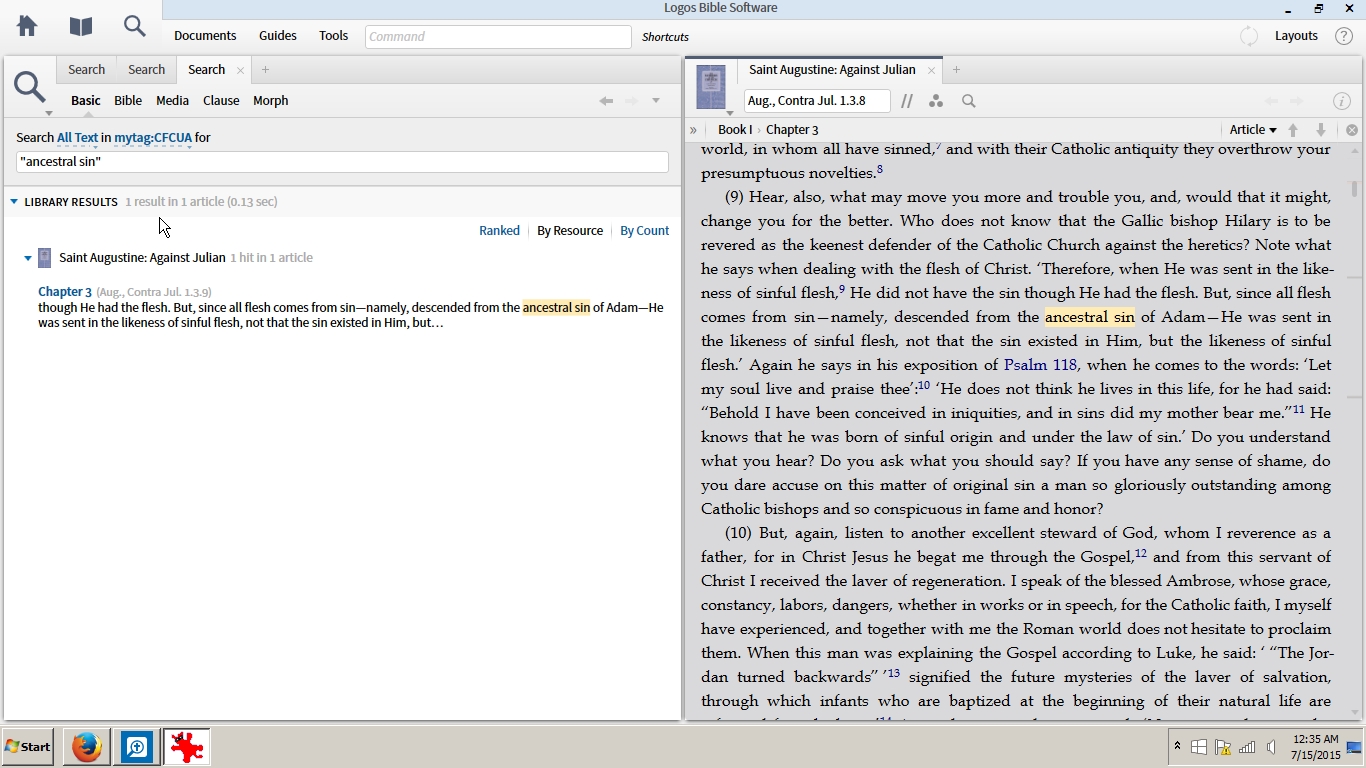
Task: Show table of contents double chevron
Action: (693, 130)
